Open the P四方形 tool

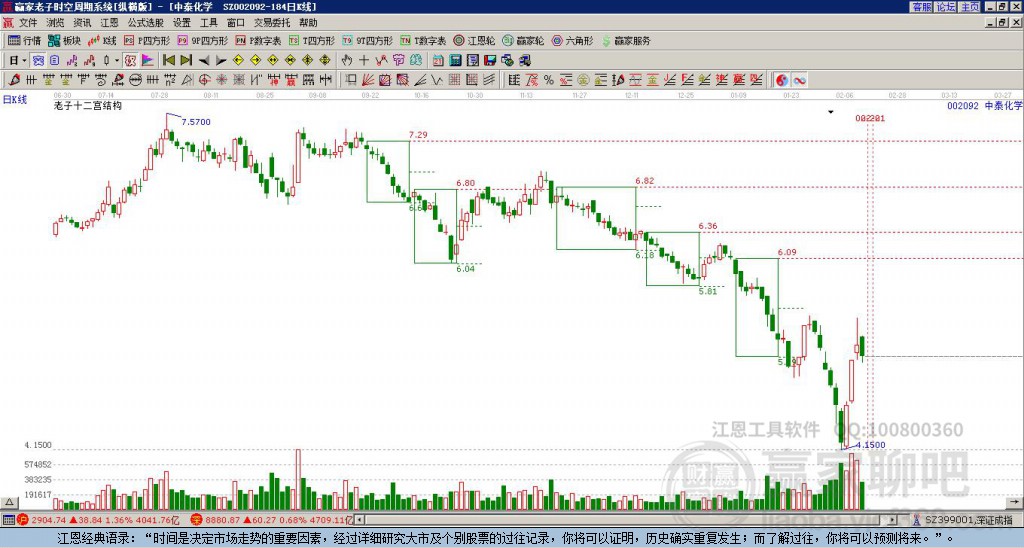[147, 40]
